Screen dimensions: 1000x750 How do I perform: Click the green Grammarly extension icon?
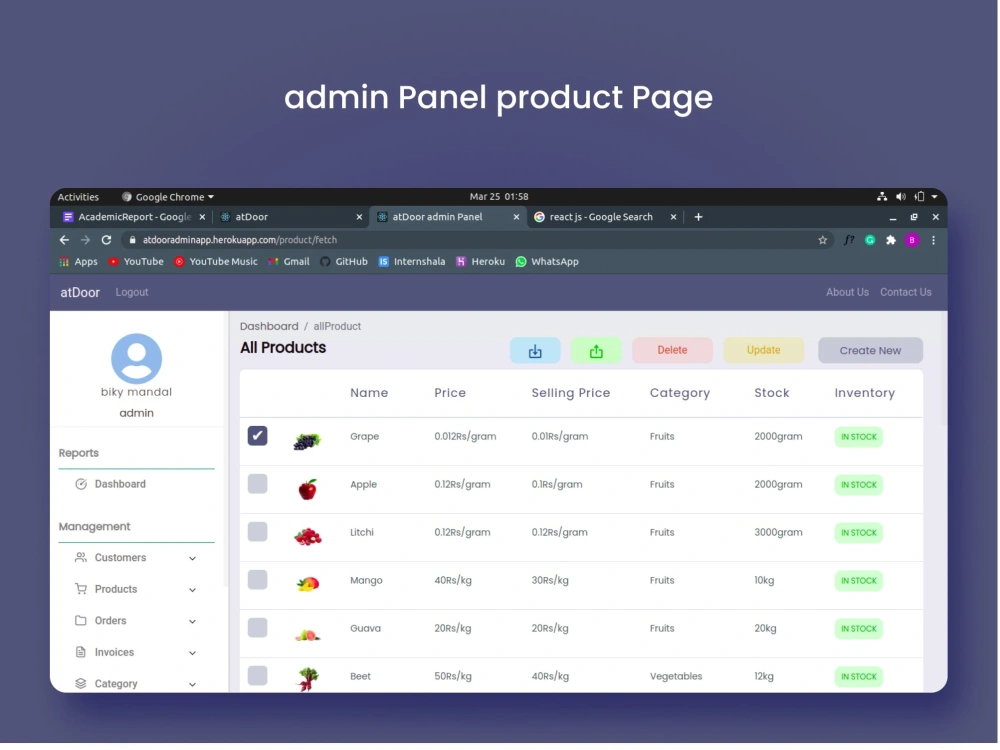point(871,240)
